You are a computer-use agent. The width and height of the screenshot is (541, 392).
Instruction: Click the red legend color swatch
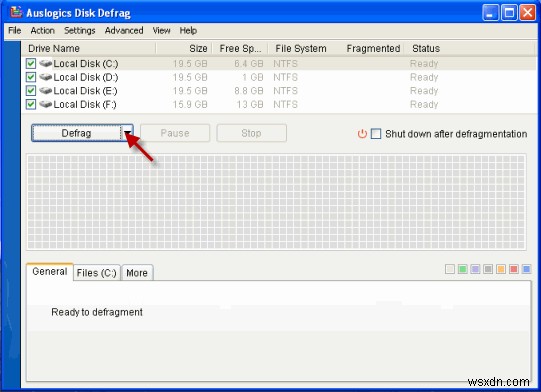(514, 269)
